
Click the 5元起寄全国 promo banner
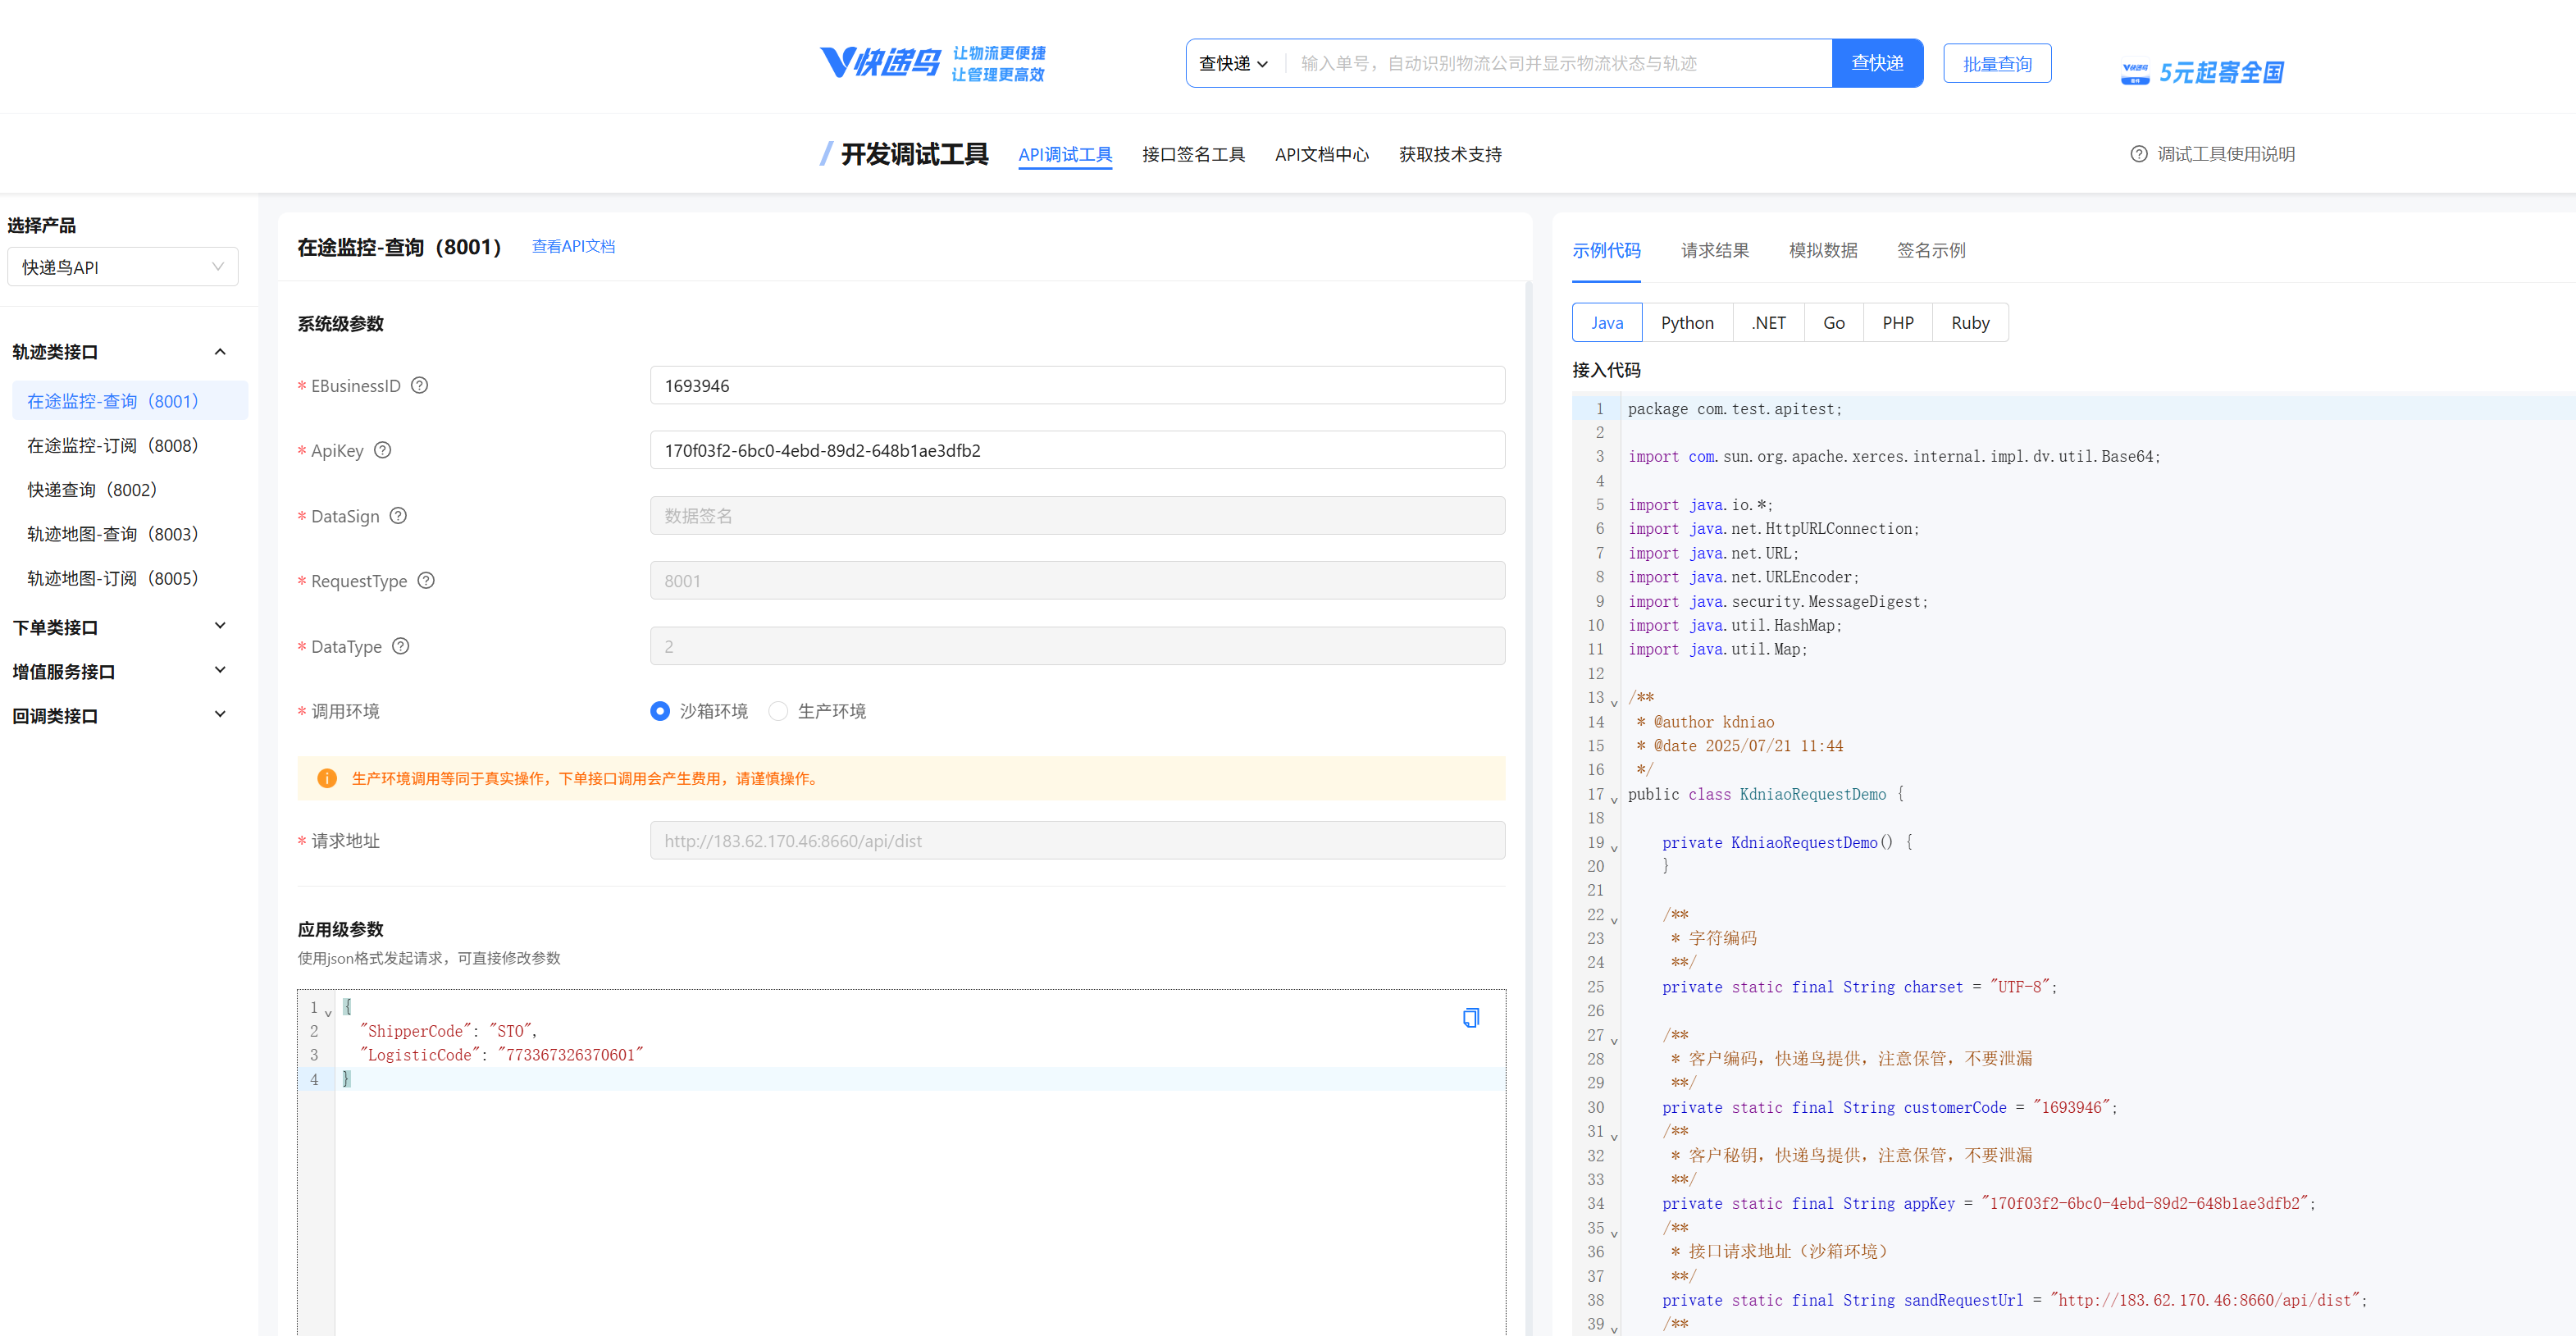(x=2203, y=72)
